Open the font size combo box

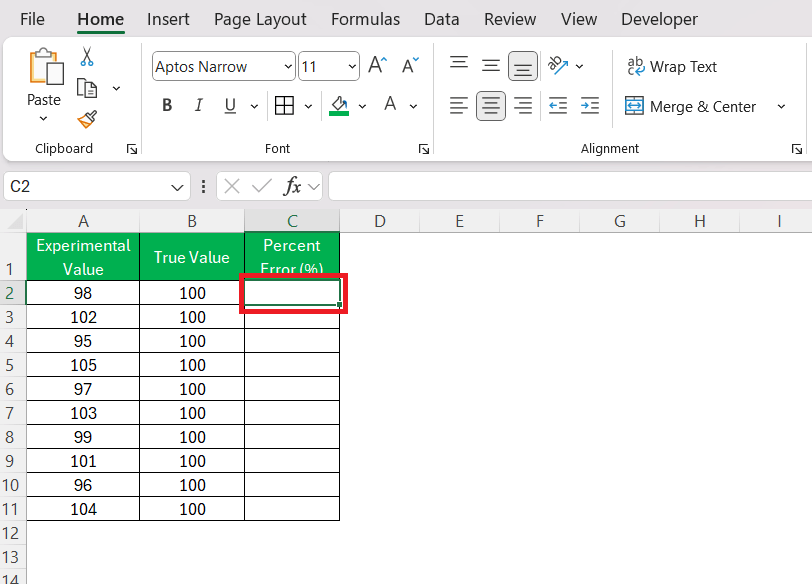329,66
